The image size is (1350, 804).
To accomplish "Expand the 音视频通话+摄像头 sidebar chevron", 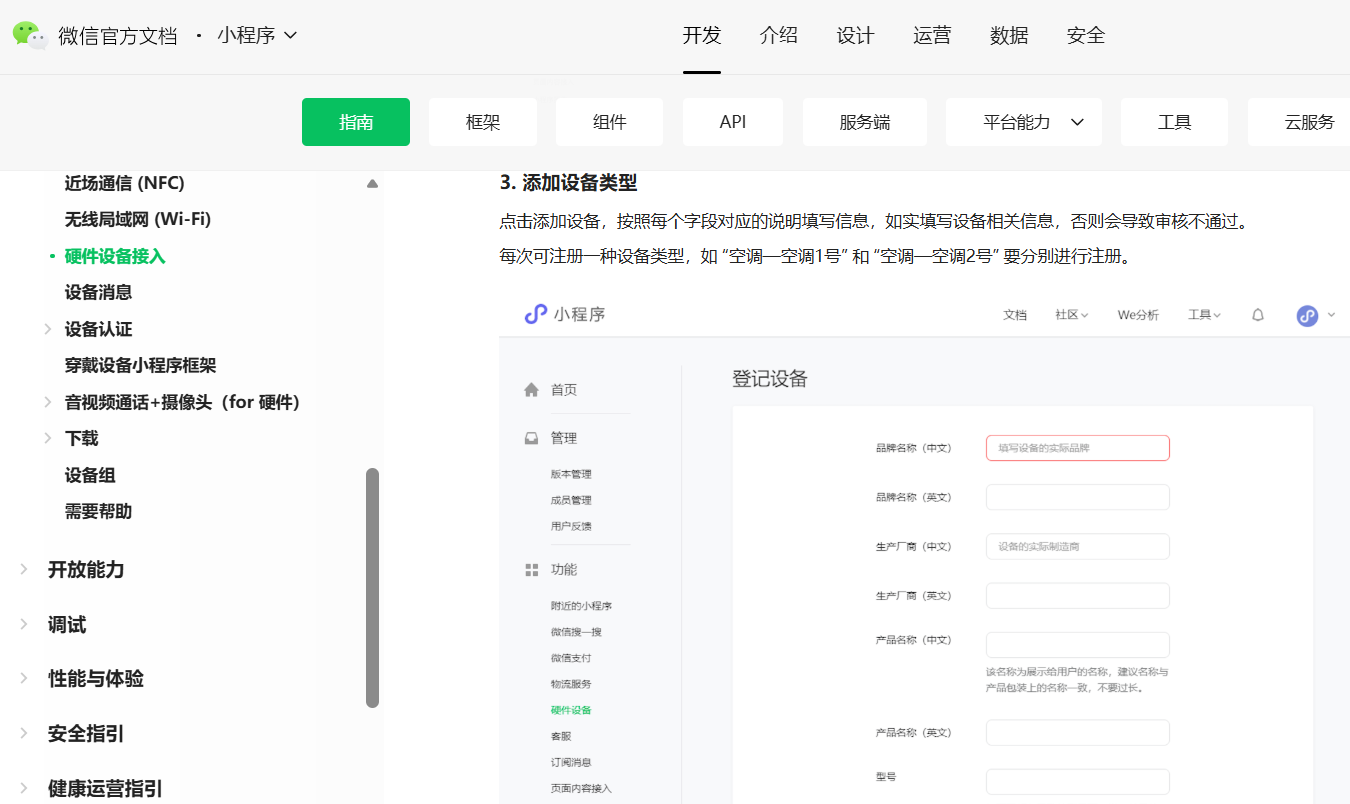I will click(x=48, y=402).
